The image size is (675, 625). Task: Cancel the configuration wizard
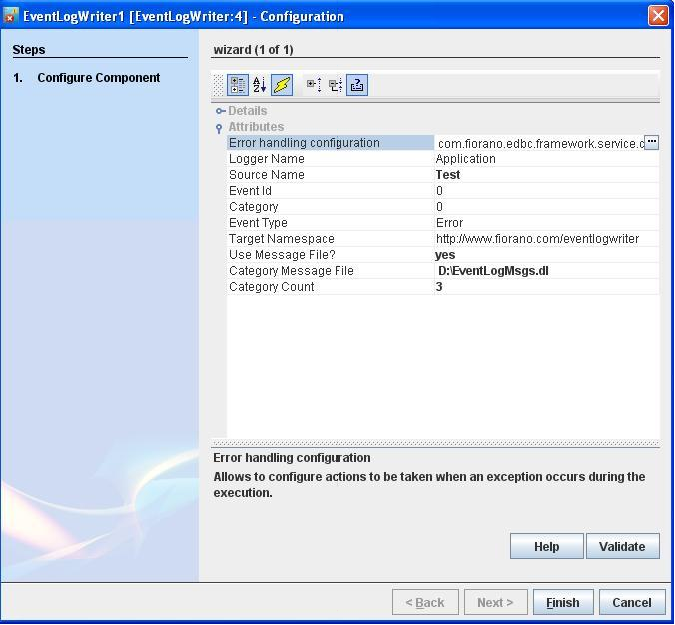tap(631, 602)
